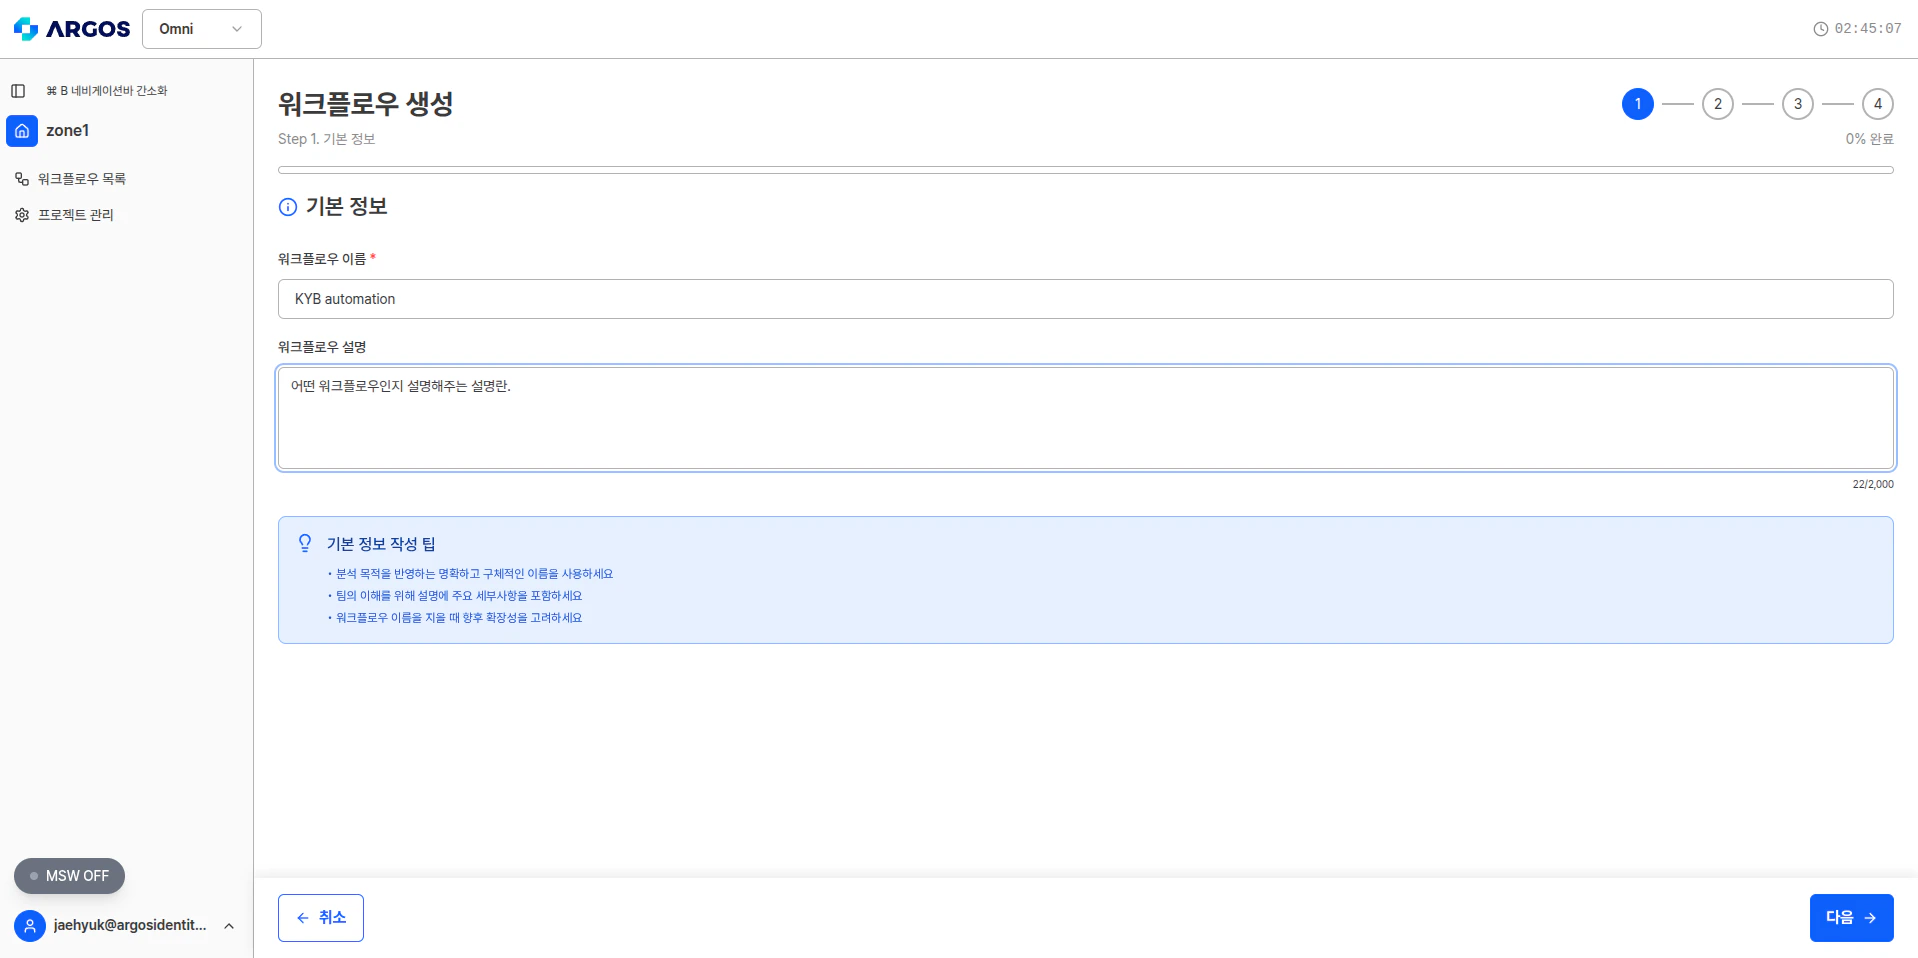Toggle the MSW OFF switch
Viewport: 1918px width, 958px height.
tap(69, 876)
